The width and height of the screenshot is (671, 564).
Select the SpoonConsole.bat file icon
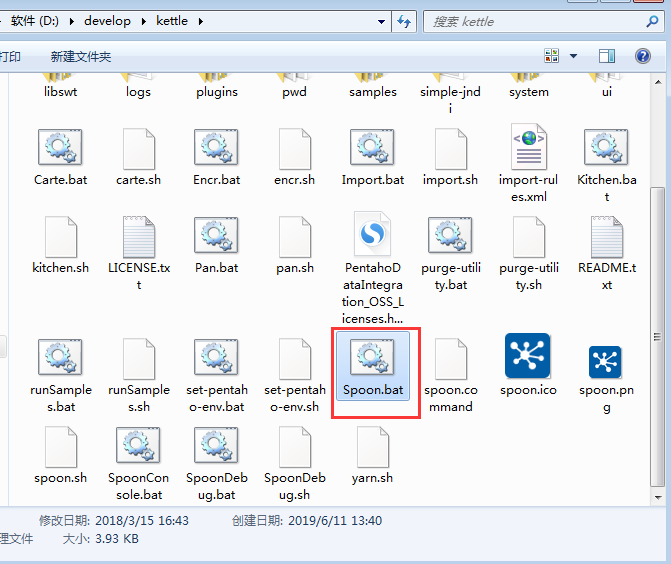coord(138,445)
